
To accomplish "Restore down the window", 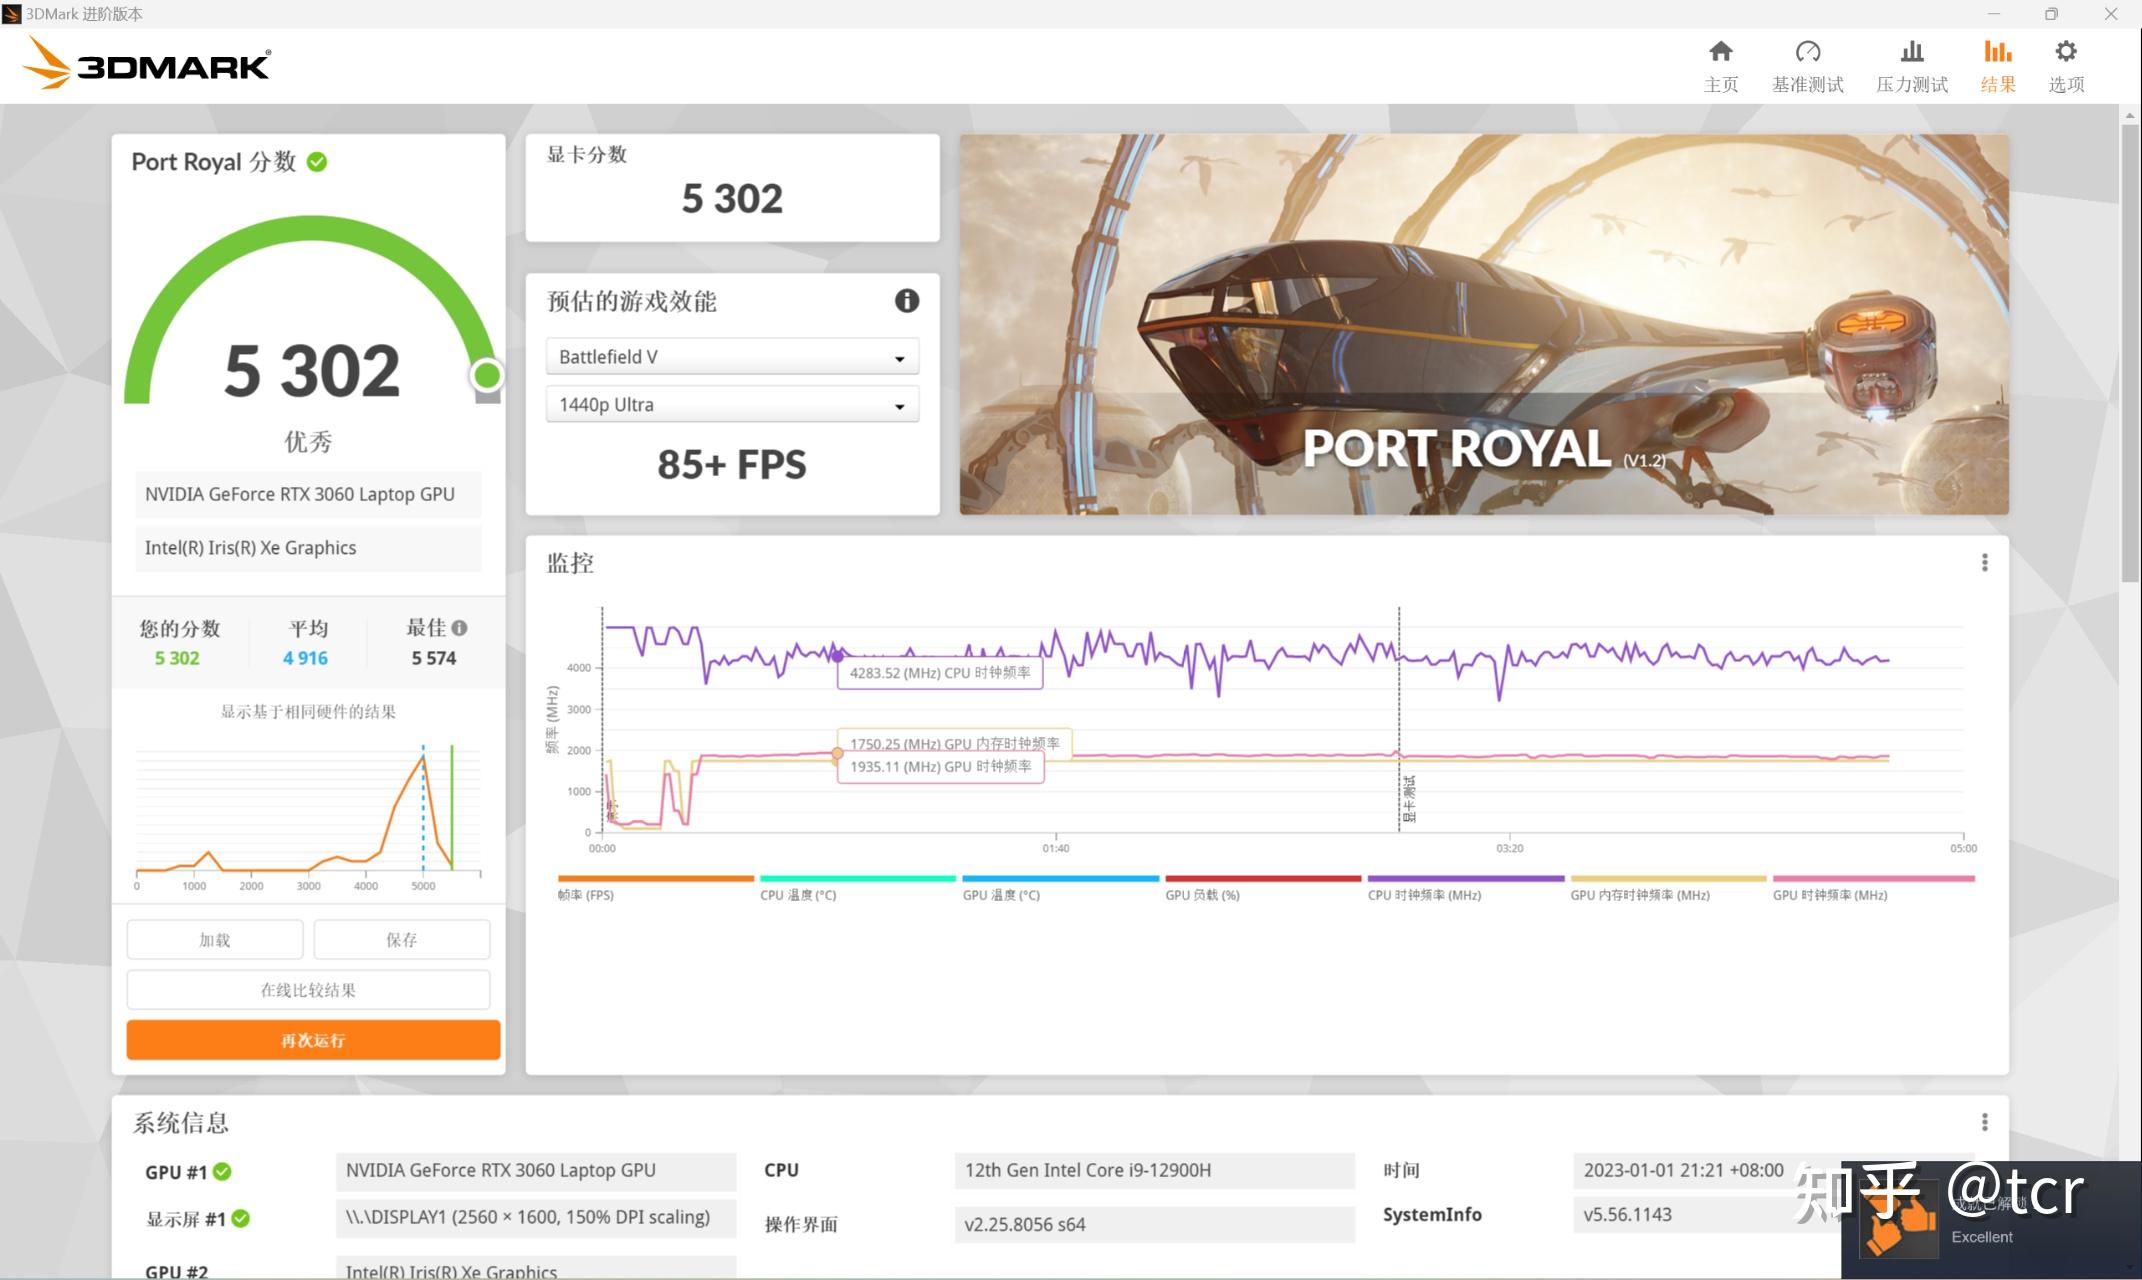I will 2051,14.
